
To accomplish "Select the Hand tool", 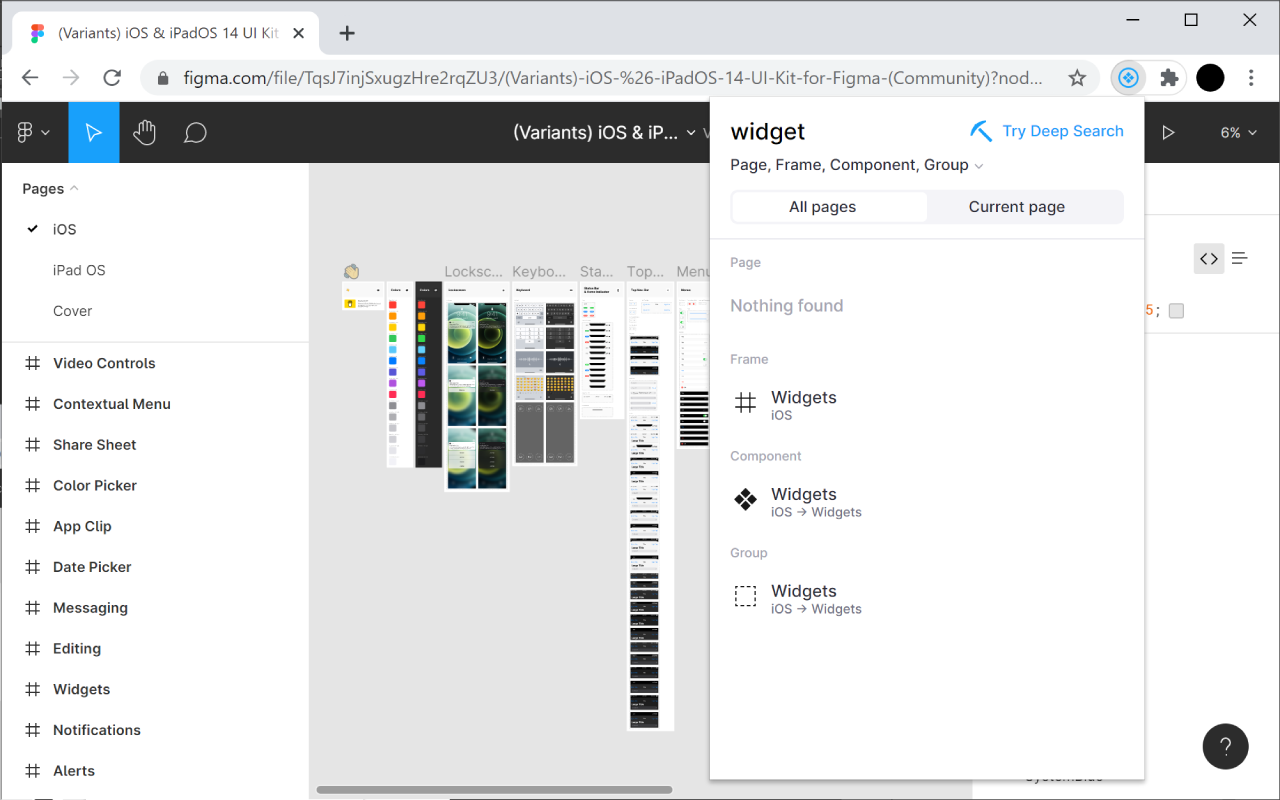I will (x=145, y=132).
